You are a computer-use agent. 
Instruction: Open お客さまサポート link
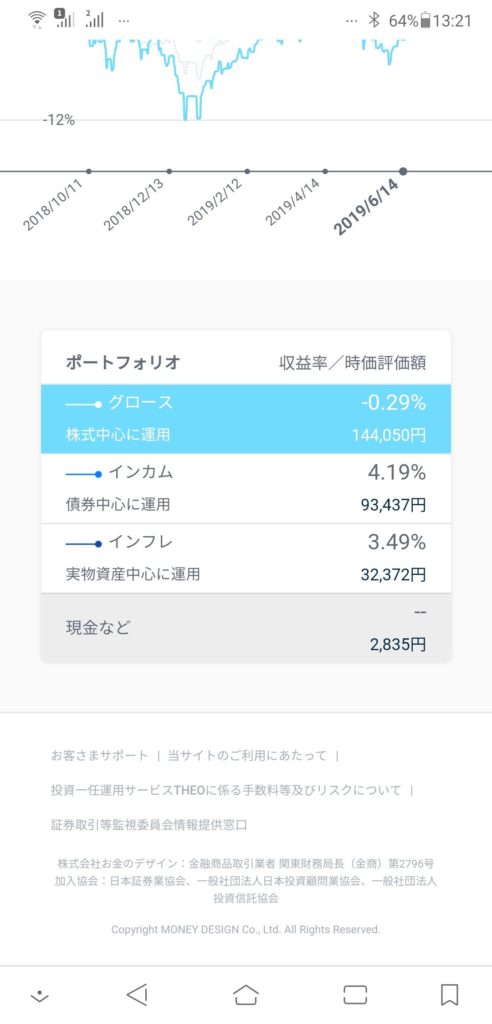[x=99, y=756]
